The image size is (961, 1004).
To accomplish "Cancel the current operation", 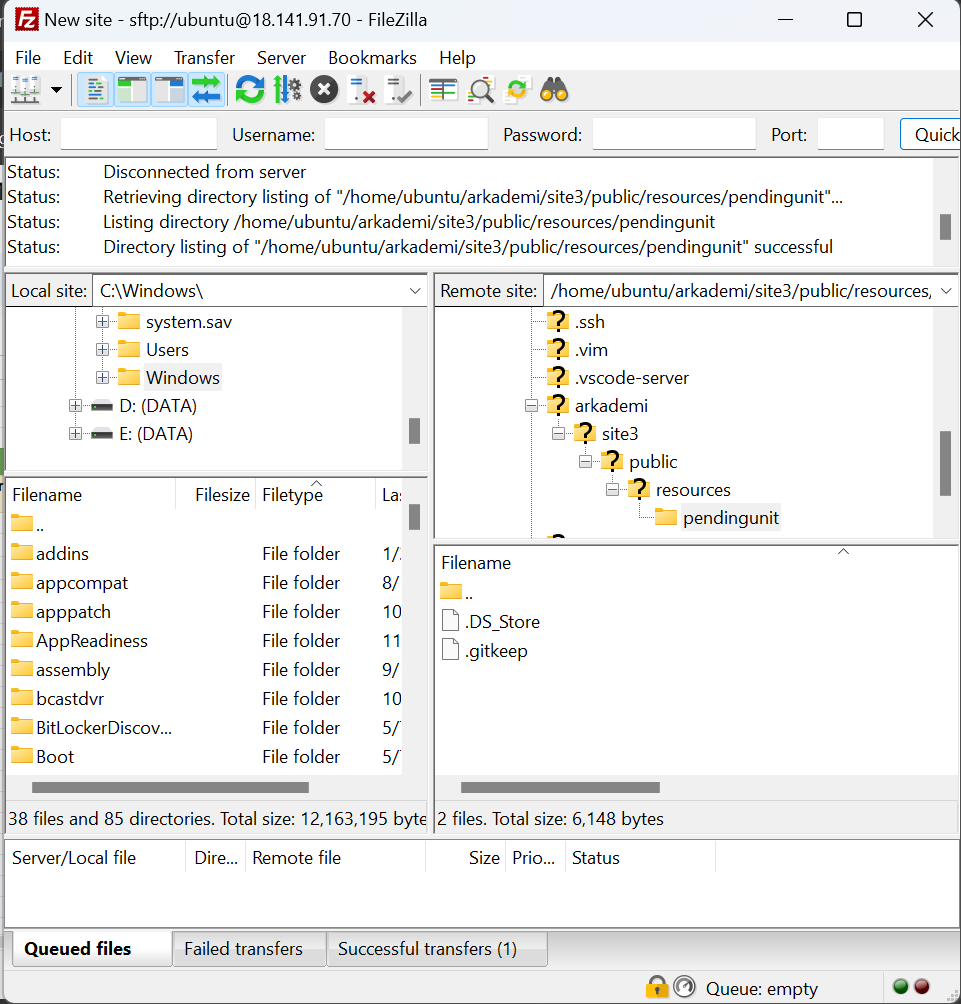I will tap(323, 89).
